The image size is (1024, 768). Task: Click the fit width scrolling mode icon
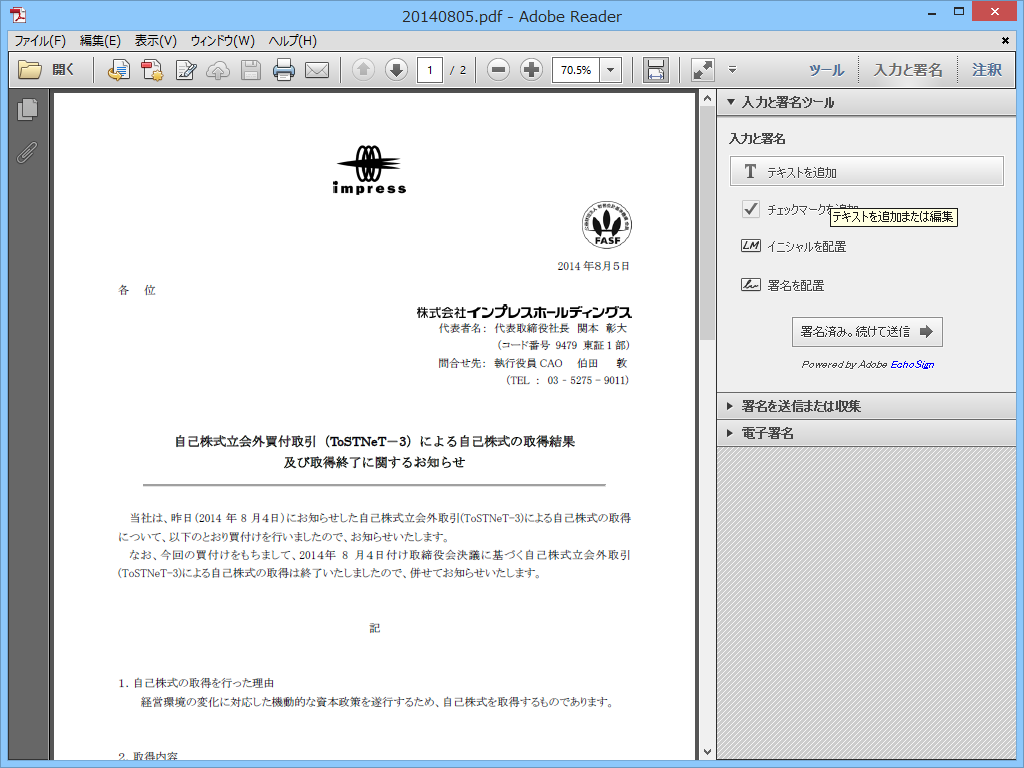pos(655,70)
